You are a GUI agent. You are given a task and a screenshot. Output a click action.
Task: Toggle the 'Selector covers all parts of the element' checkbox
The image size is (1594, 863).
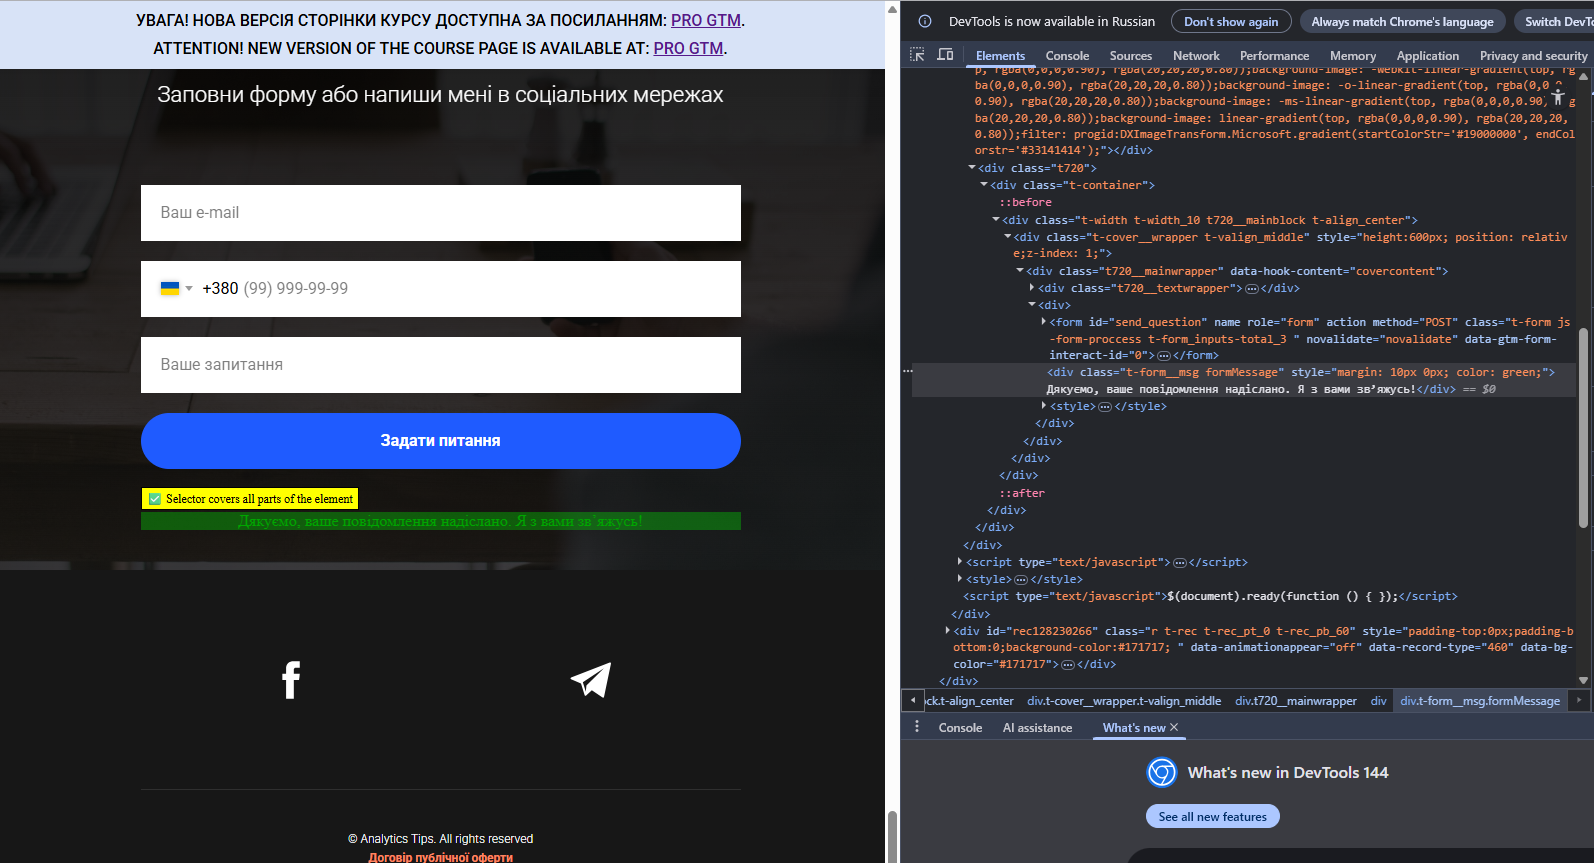(155, 499)
